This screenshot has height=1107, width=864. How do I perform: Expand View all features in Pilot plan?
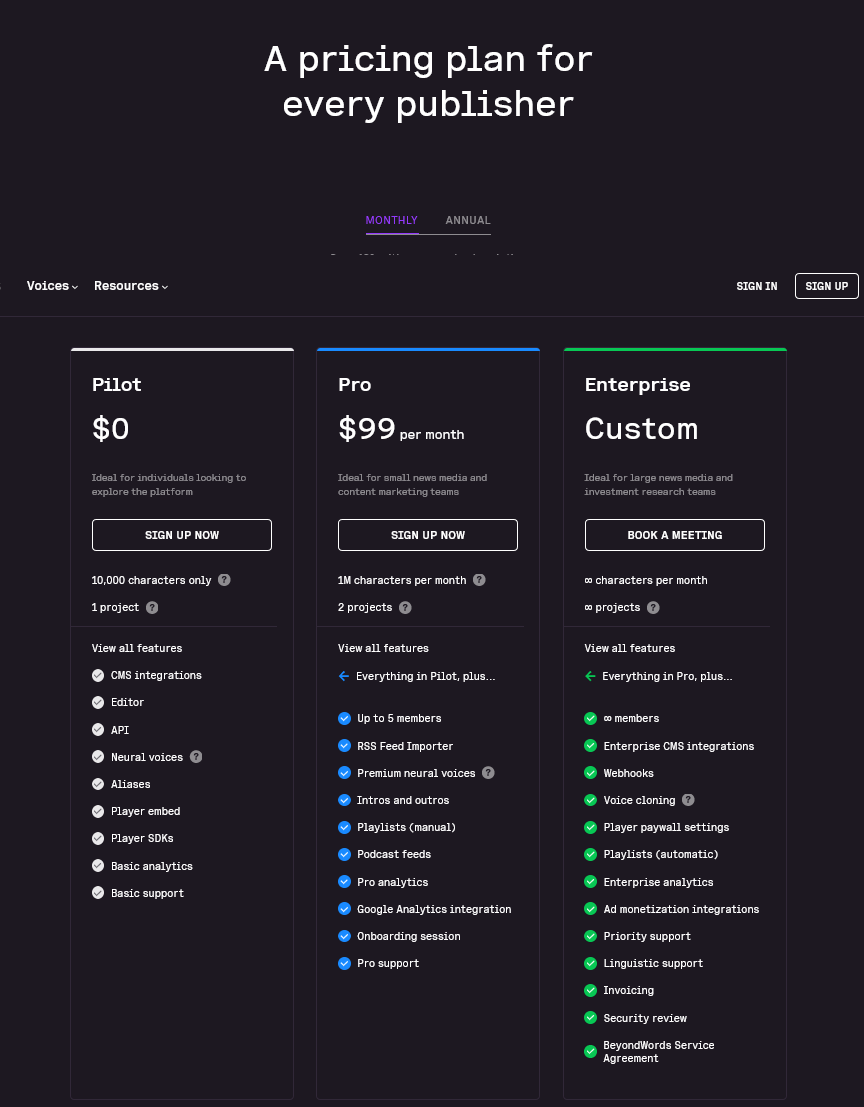(x=137, y=648)
